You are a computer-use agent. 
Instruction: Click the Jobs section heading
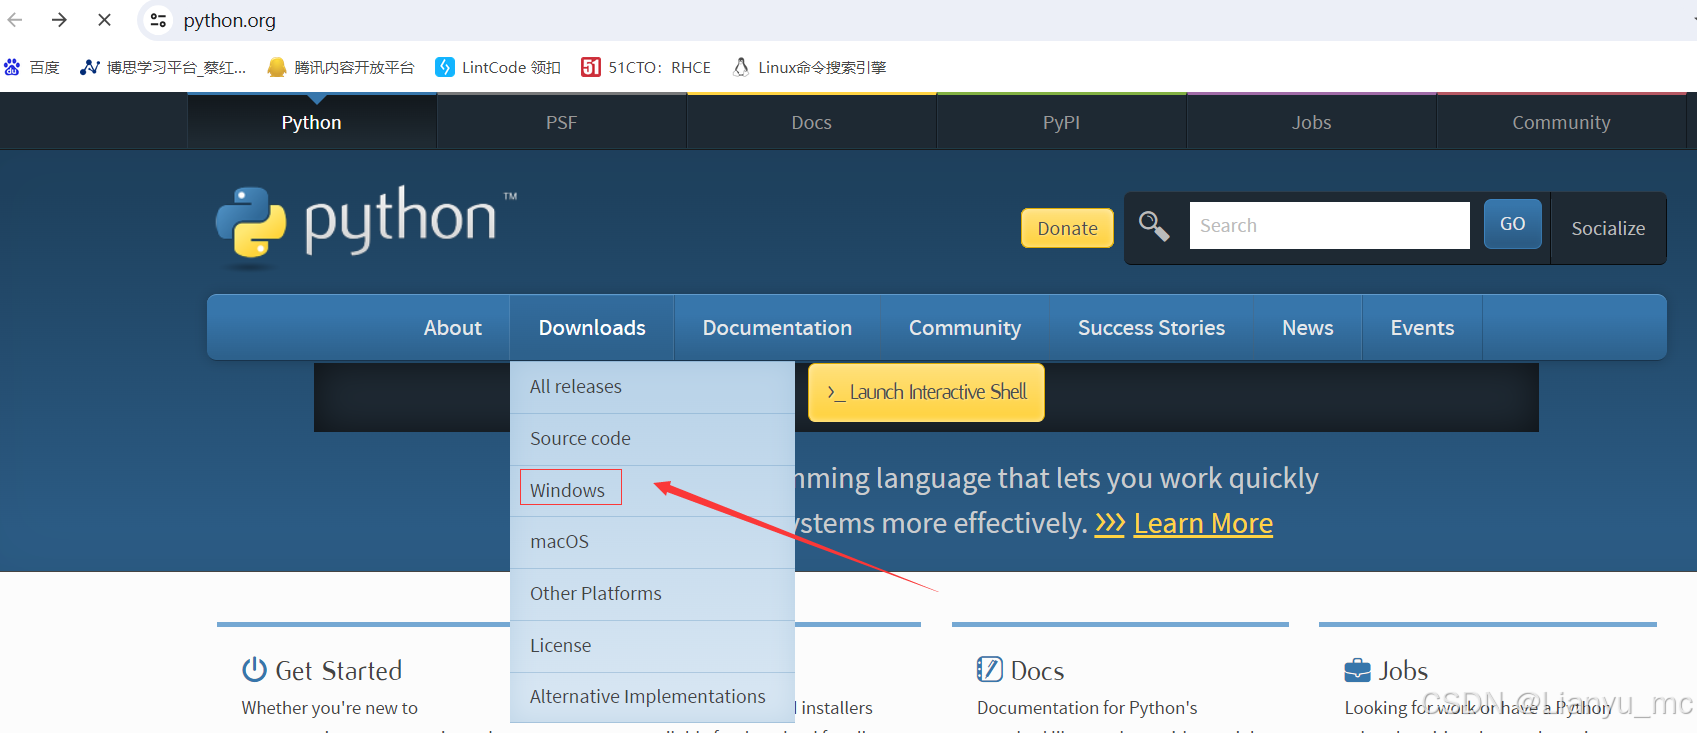tap(1403, 670)
